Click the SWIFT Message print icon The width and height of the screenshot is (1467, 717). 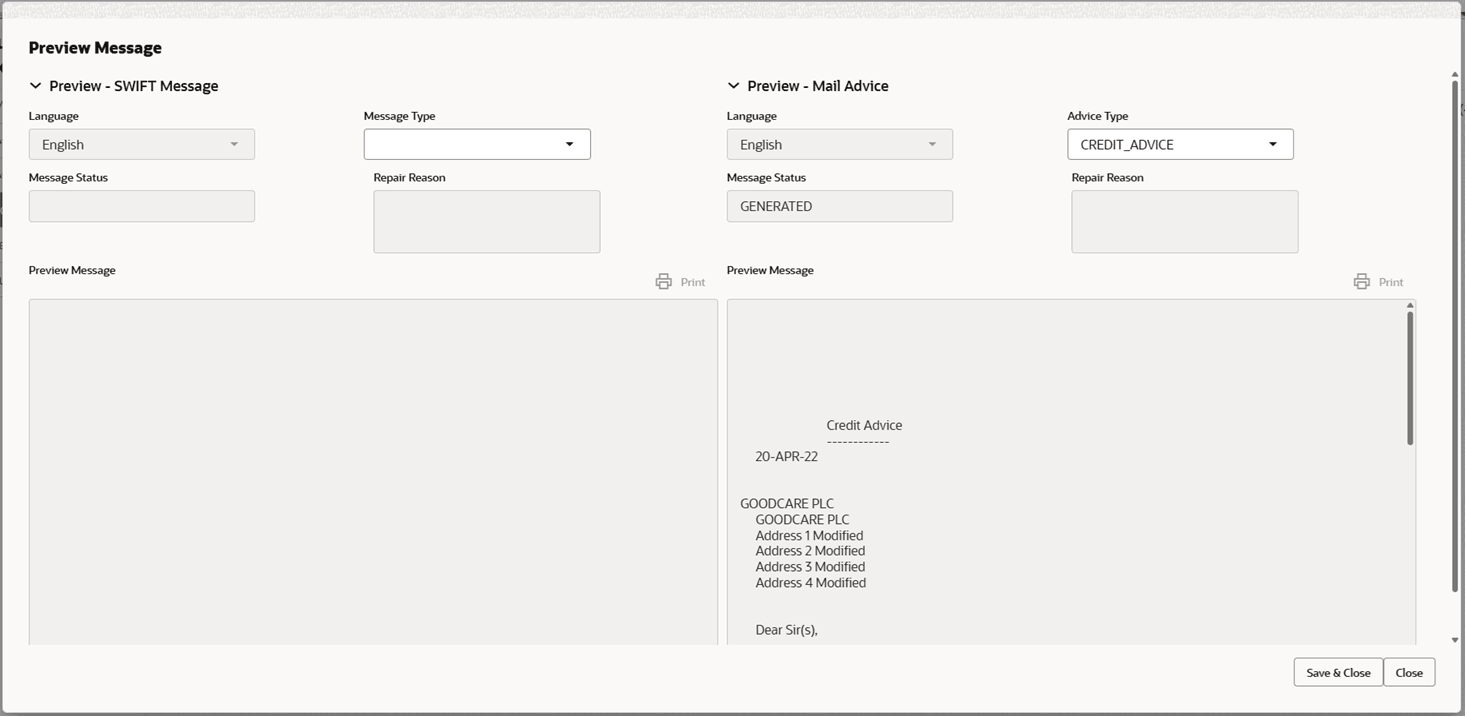pyautogui.click(x=663, y=282)
